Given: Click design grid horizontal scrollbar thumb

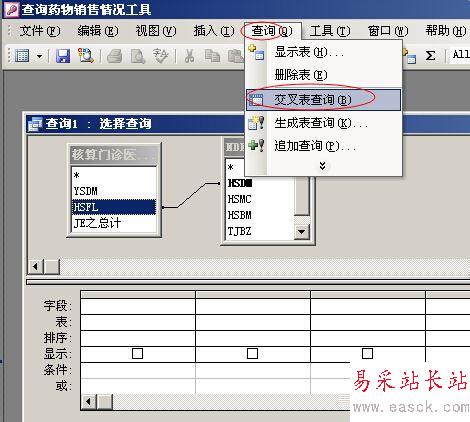Looking at the screenshot, I should 105,402.
